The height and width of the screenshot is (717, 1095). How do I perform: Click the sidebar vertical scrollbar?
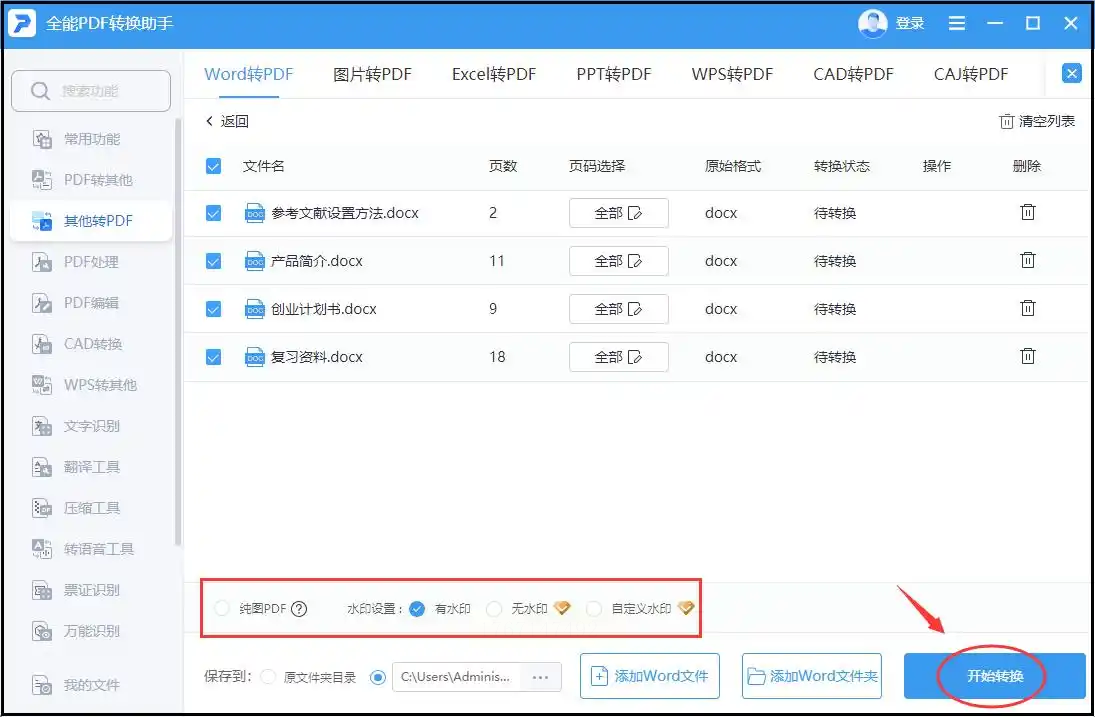[178, 332]
